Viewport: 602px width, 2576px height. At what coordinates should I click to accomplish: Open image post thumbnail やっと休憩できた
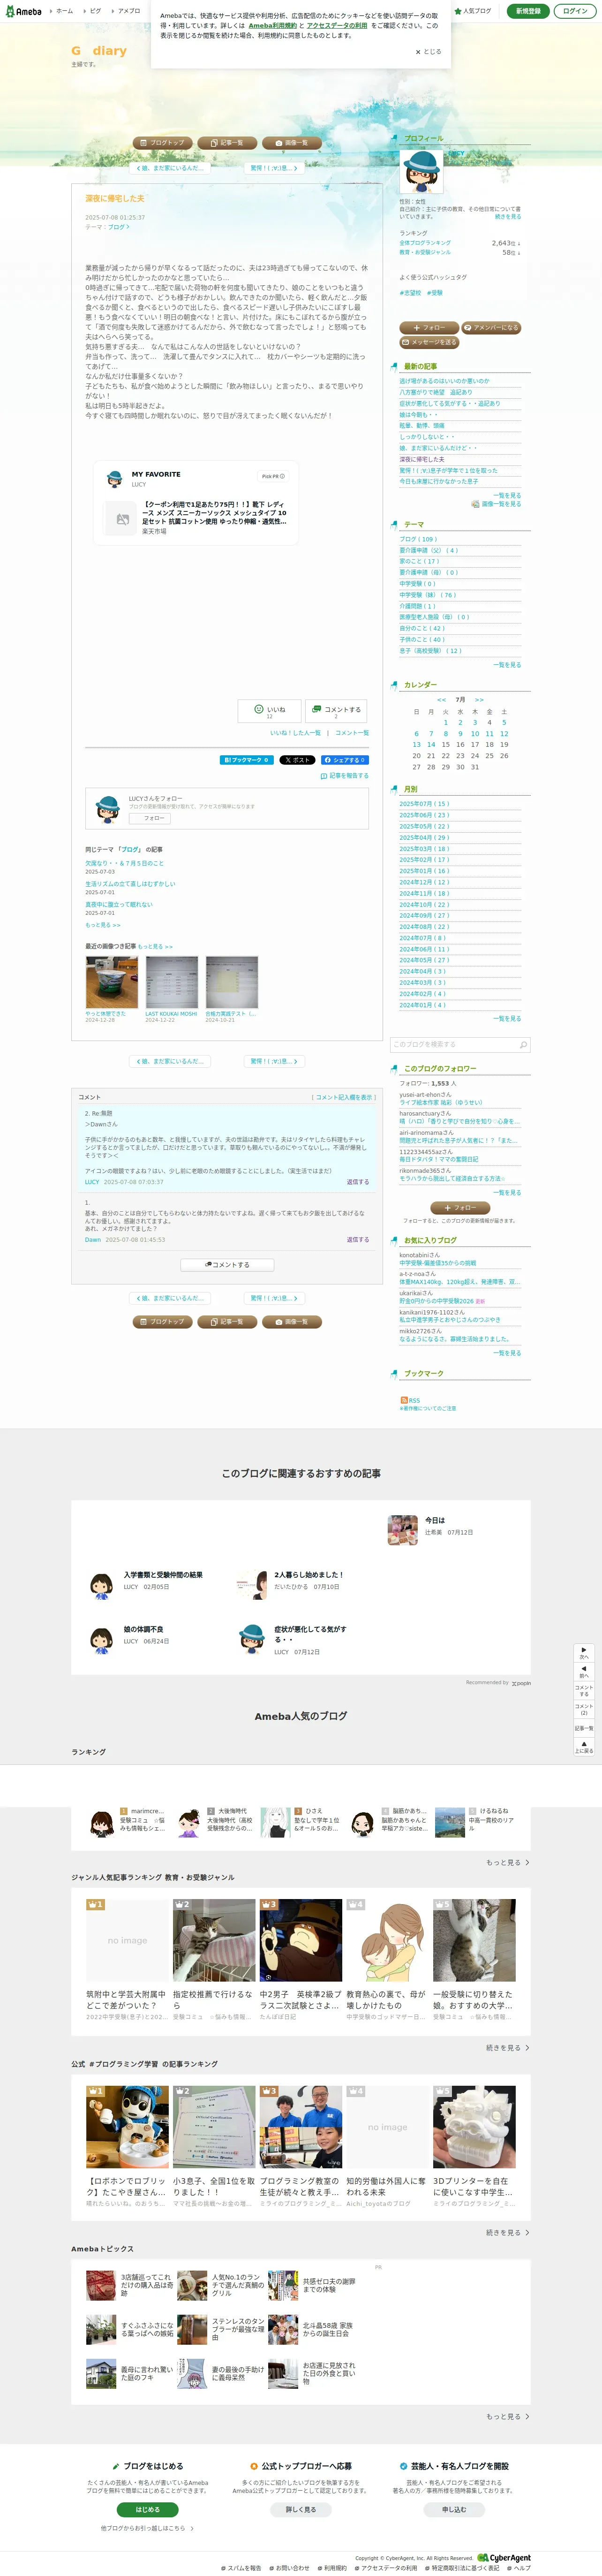coord(111,982)
